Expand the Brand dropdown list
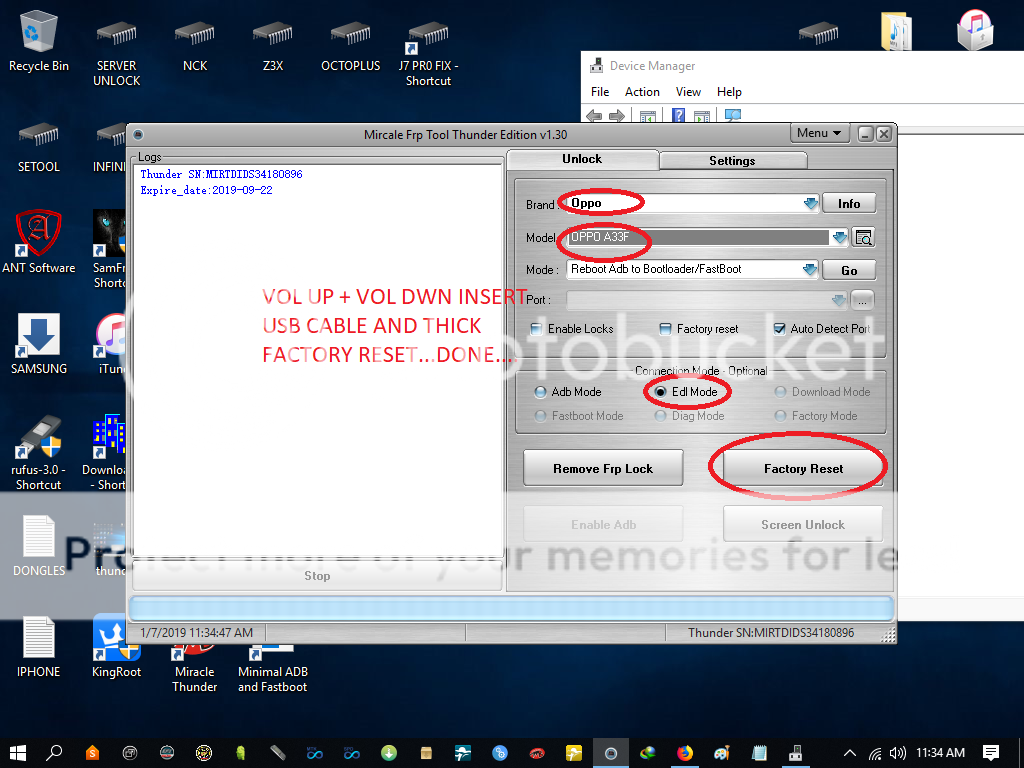 [x=810, y=204]
